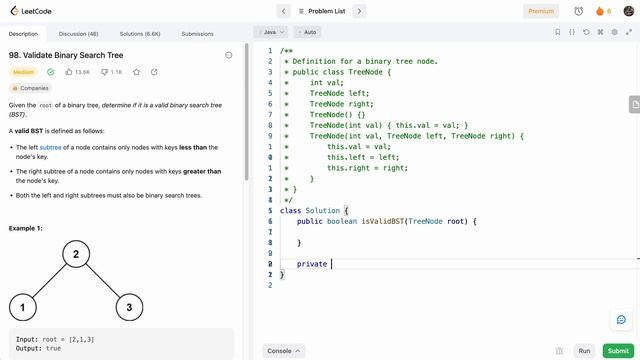640x360 pixels.
Task: Open the keyboard shortcuts icon
Action: pyautogui.click(x=600, y=32)
